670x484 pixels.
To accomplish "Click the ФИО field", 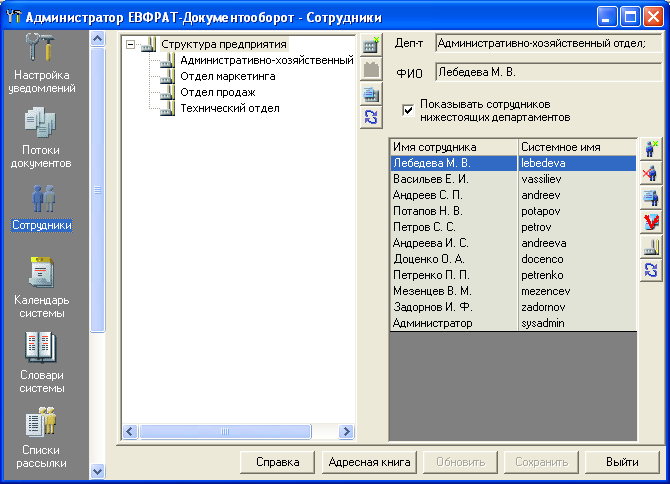I will click(549, 72).
